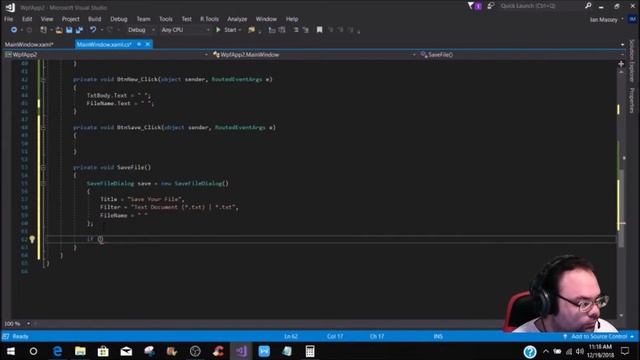Viewport: 640px width, 360px height.
Task: Click the editor split window handle
Action: 621,64
